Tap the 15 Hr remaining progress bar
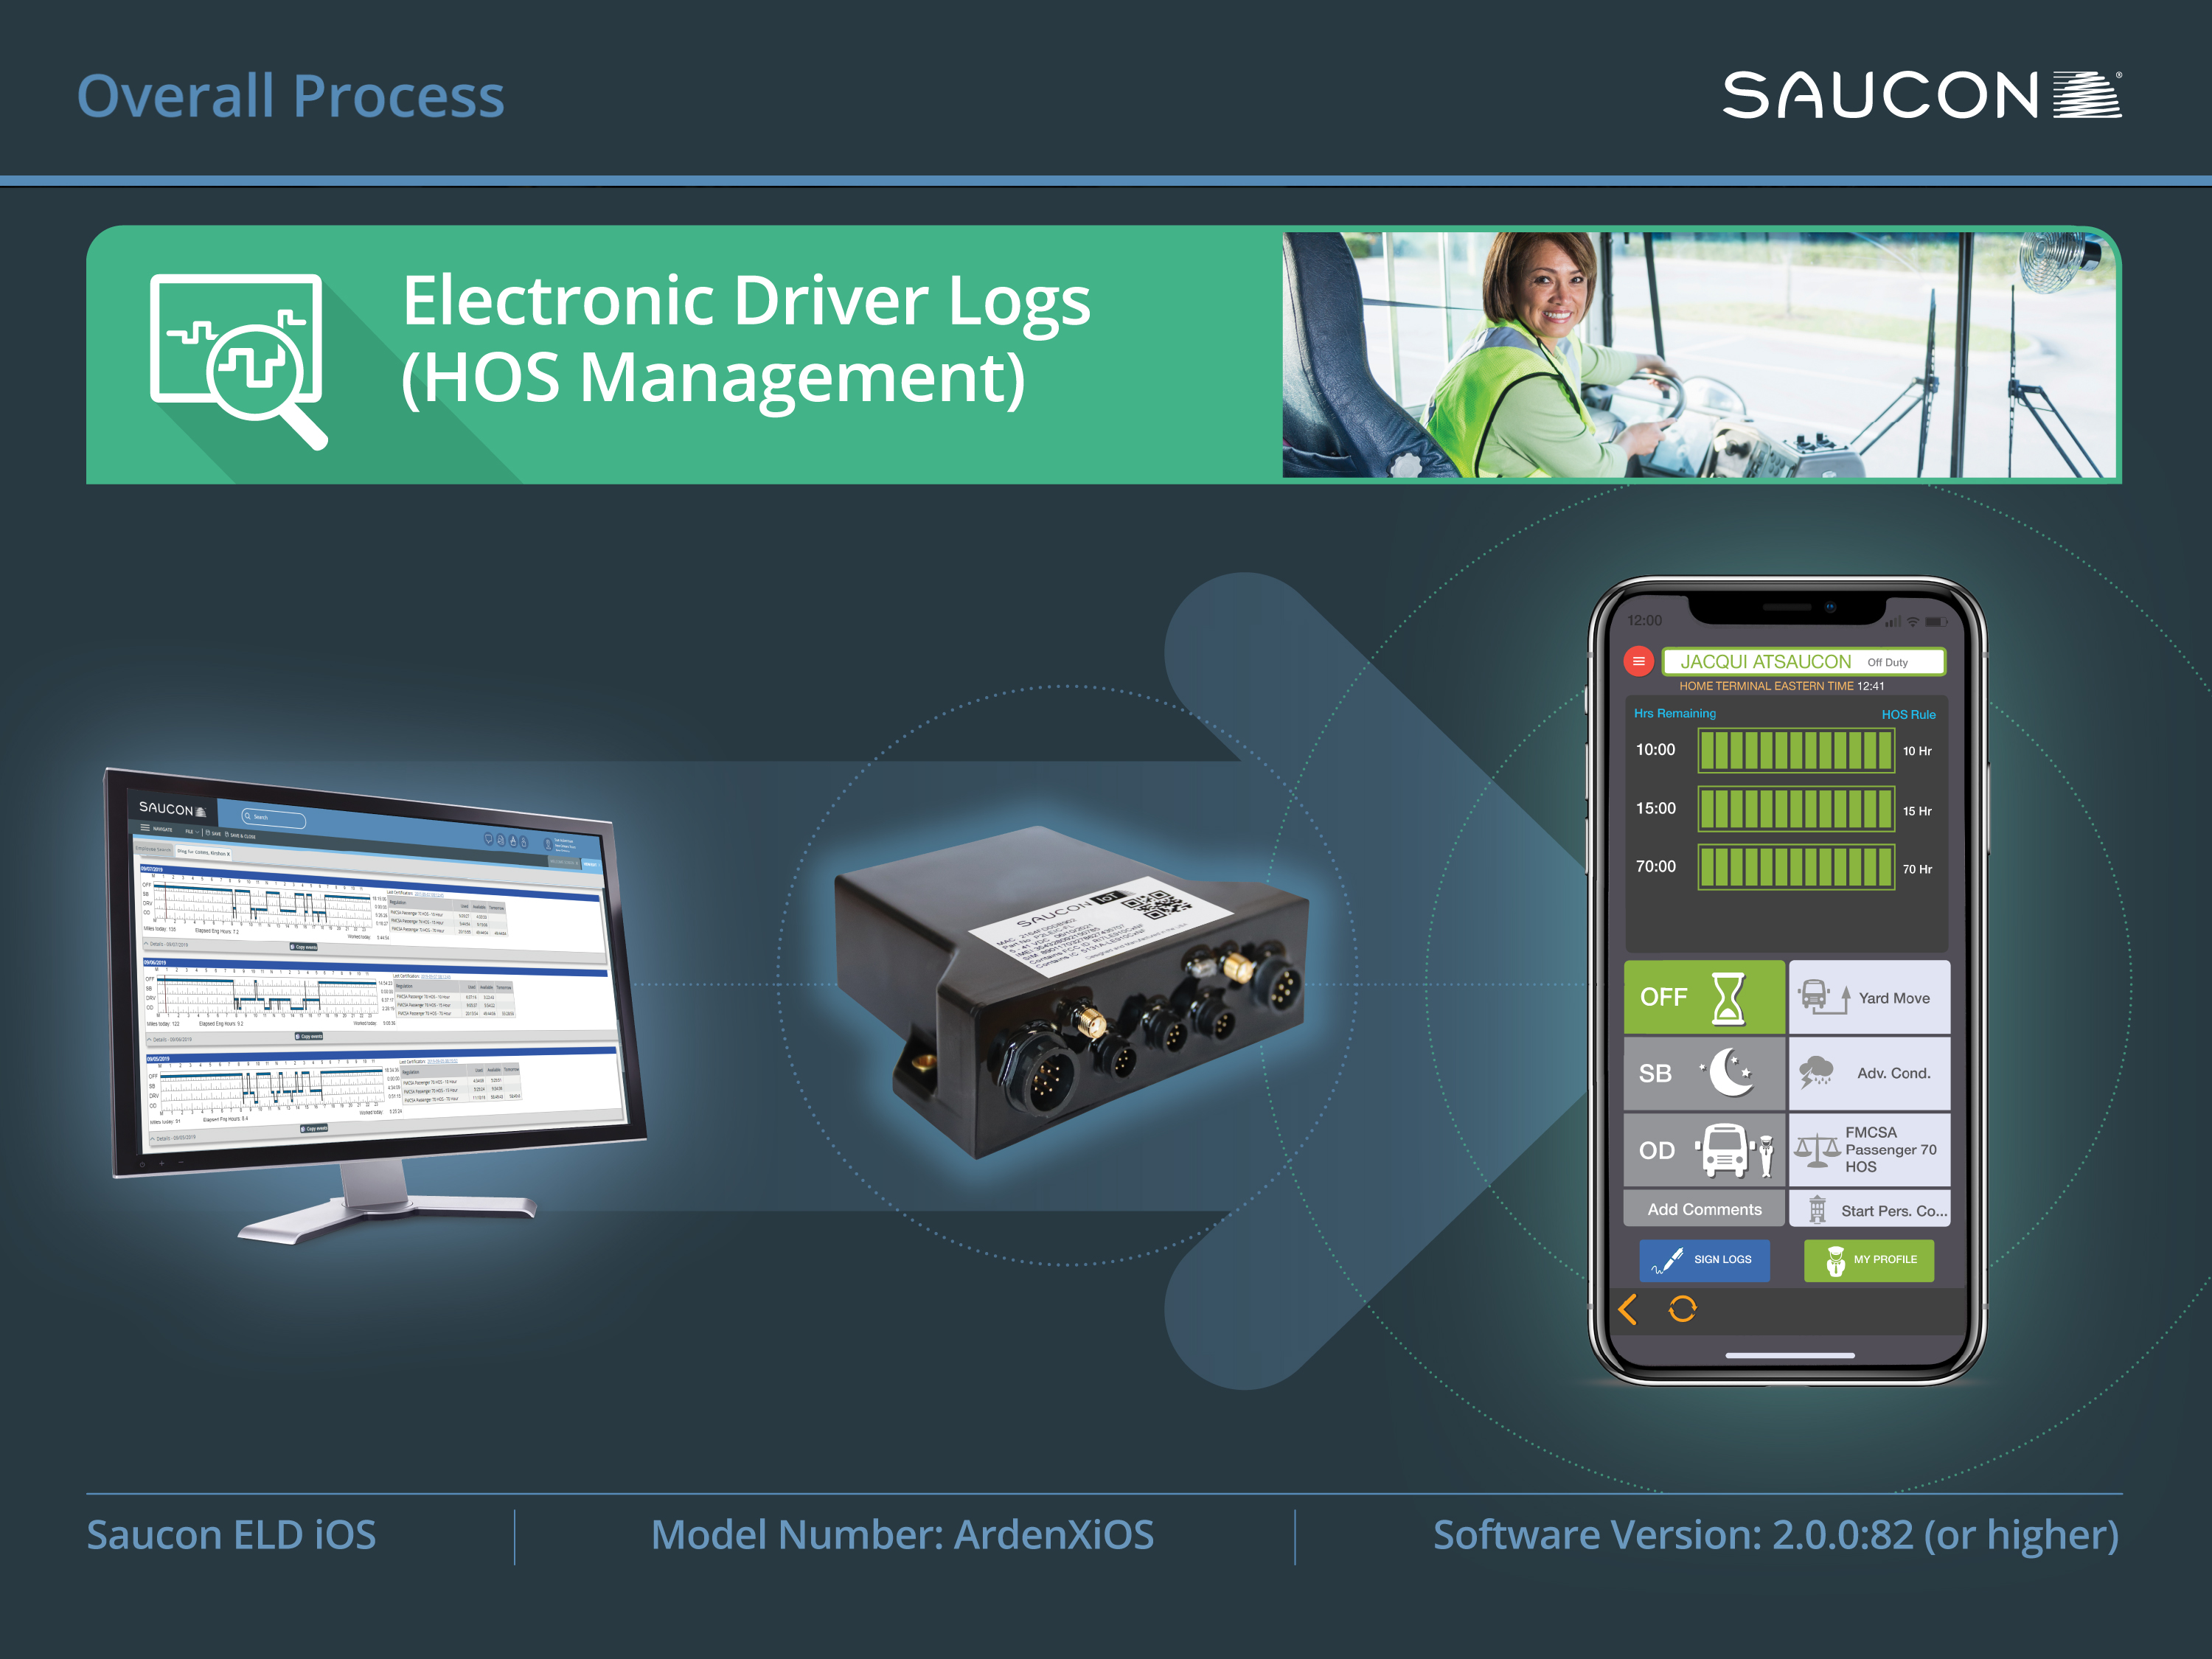Viewport: 2212px width, 1659px height. (x=1796, y=809)
